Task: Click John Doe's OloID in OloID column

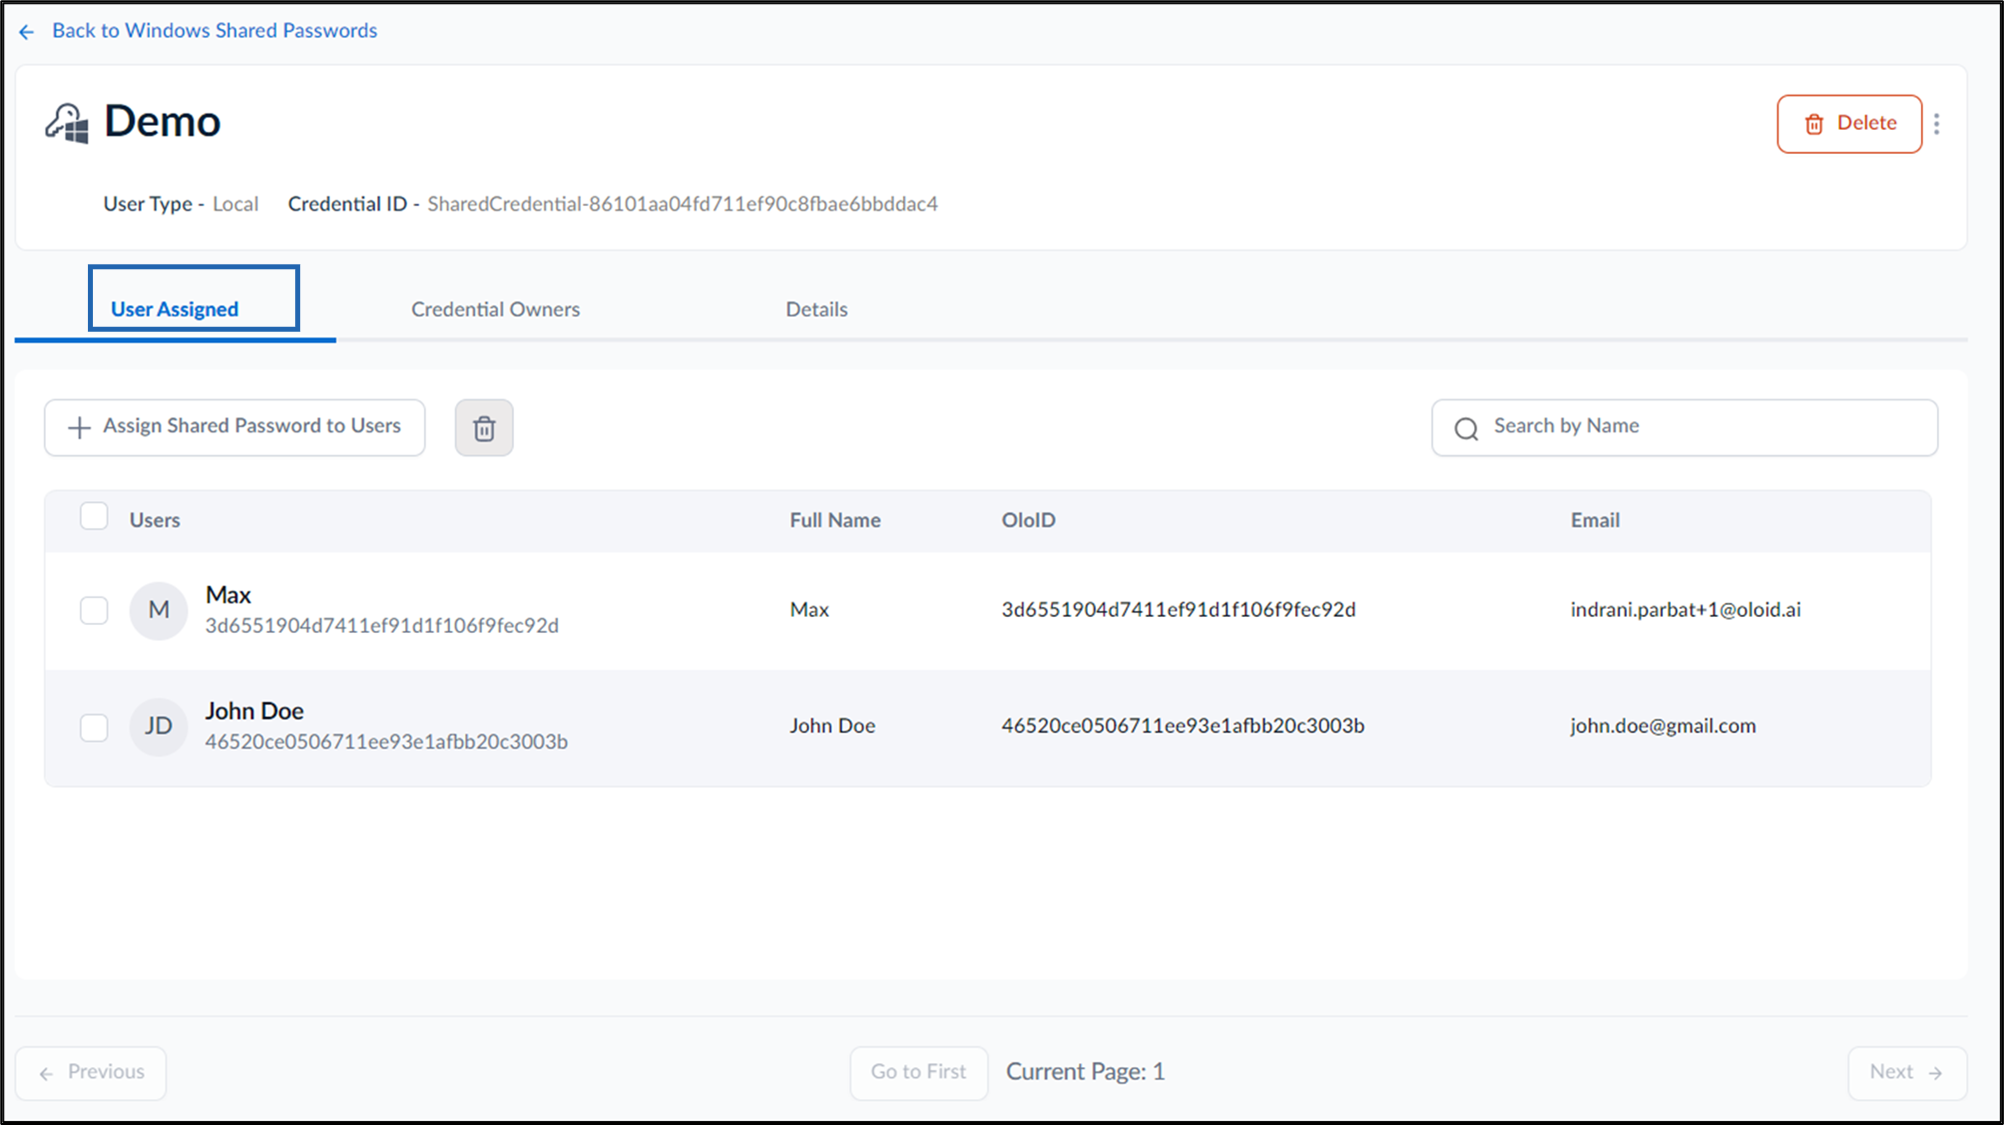Action: click(x=1183, y=726)
